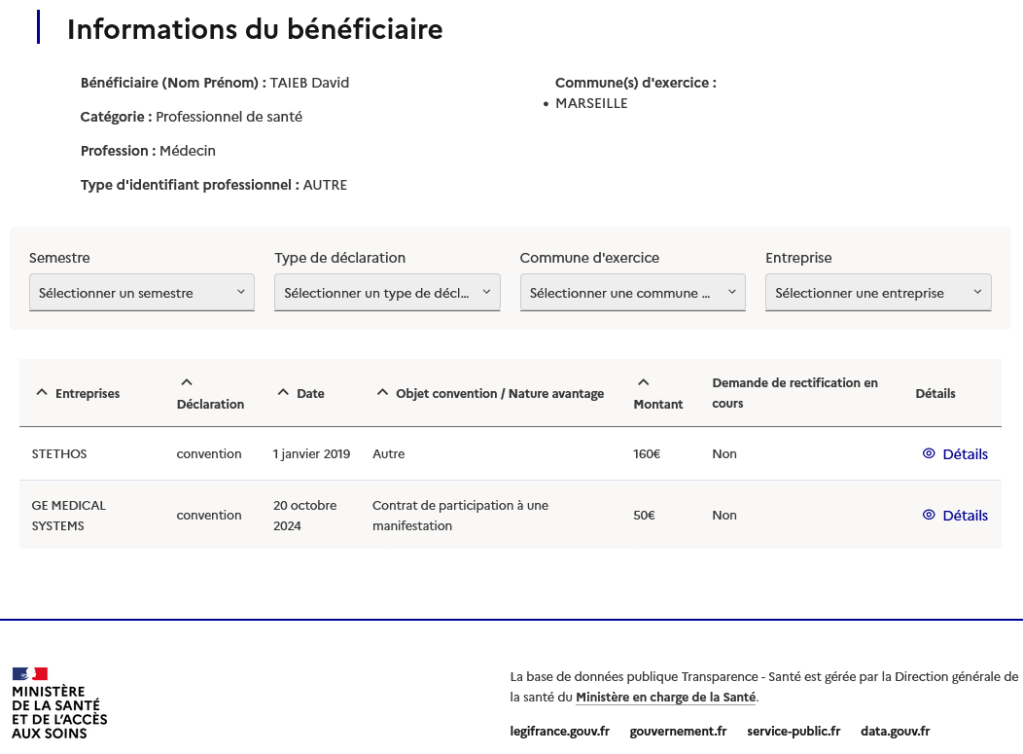This screenshot has width=1023, height=754.
Task: Open Détails link for STETHOS
Action: click(964, 454)
